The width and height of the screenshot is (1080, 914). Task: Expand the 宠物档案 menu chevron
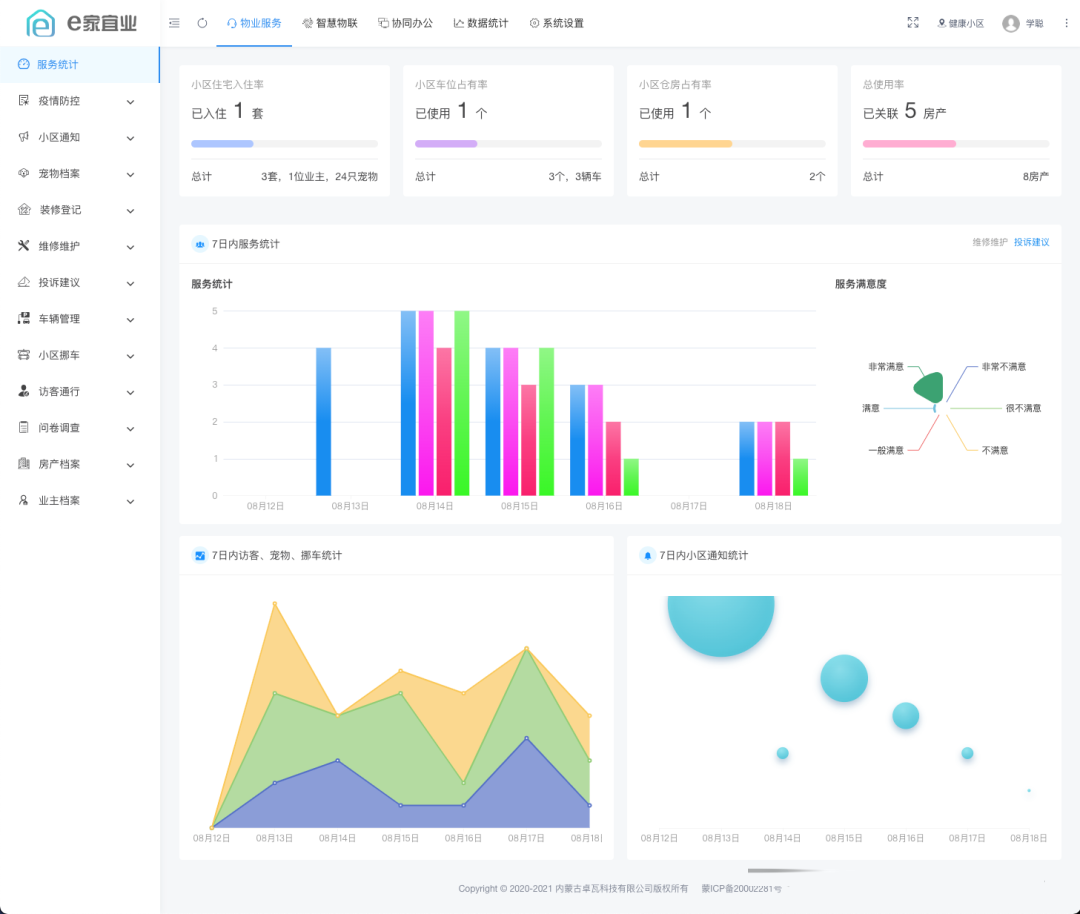pyautogui.click(x=130, y=174)
